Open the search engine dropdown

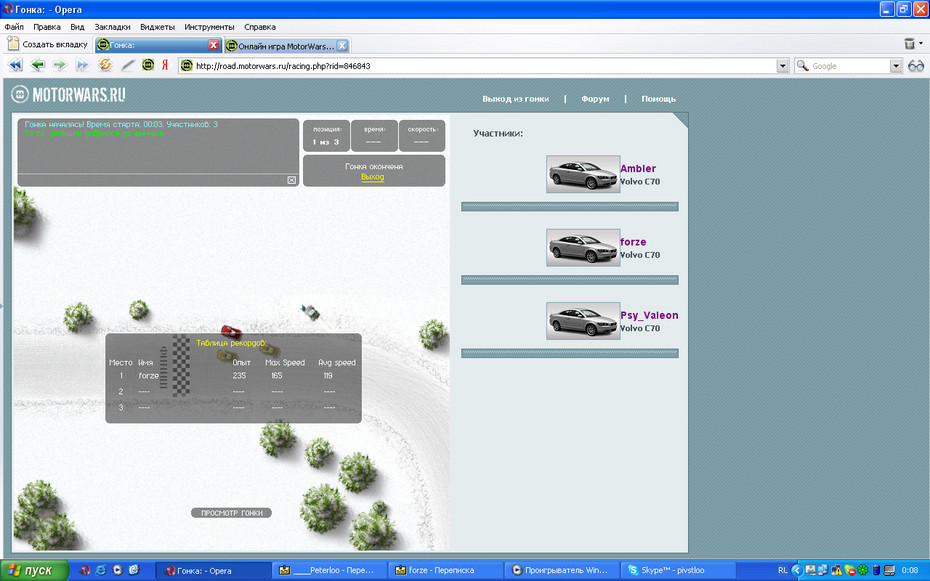(896, 66)
